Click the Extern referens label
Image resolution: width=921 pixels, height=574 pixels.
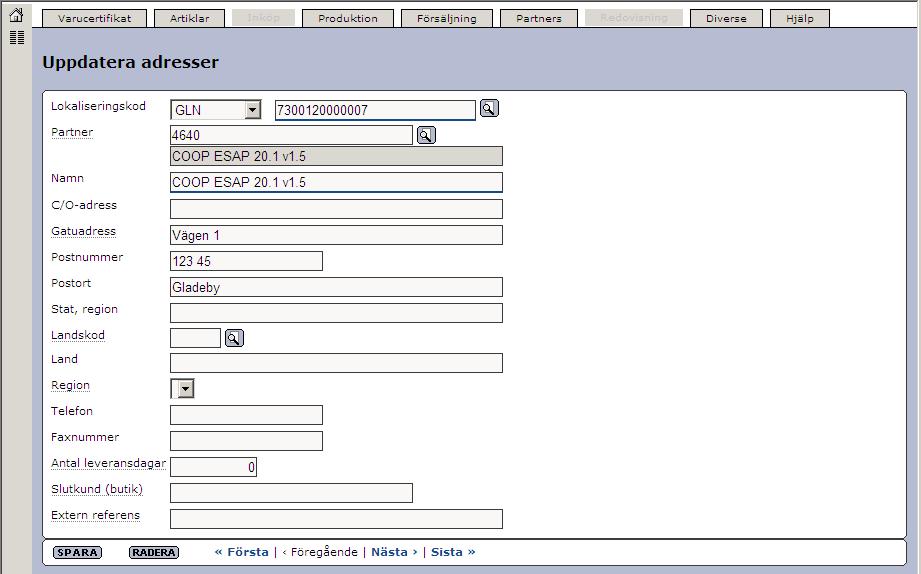click(x=96, y=515)
